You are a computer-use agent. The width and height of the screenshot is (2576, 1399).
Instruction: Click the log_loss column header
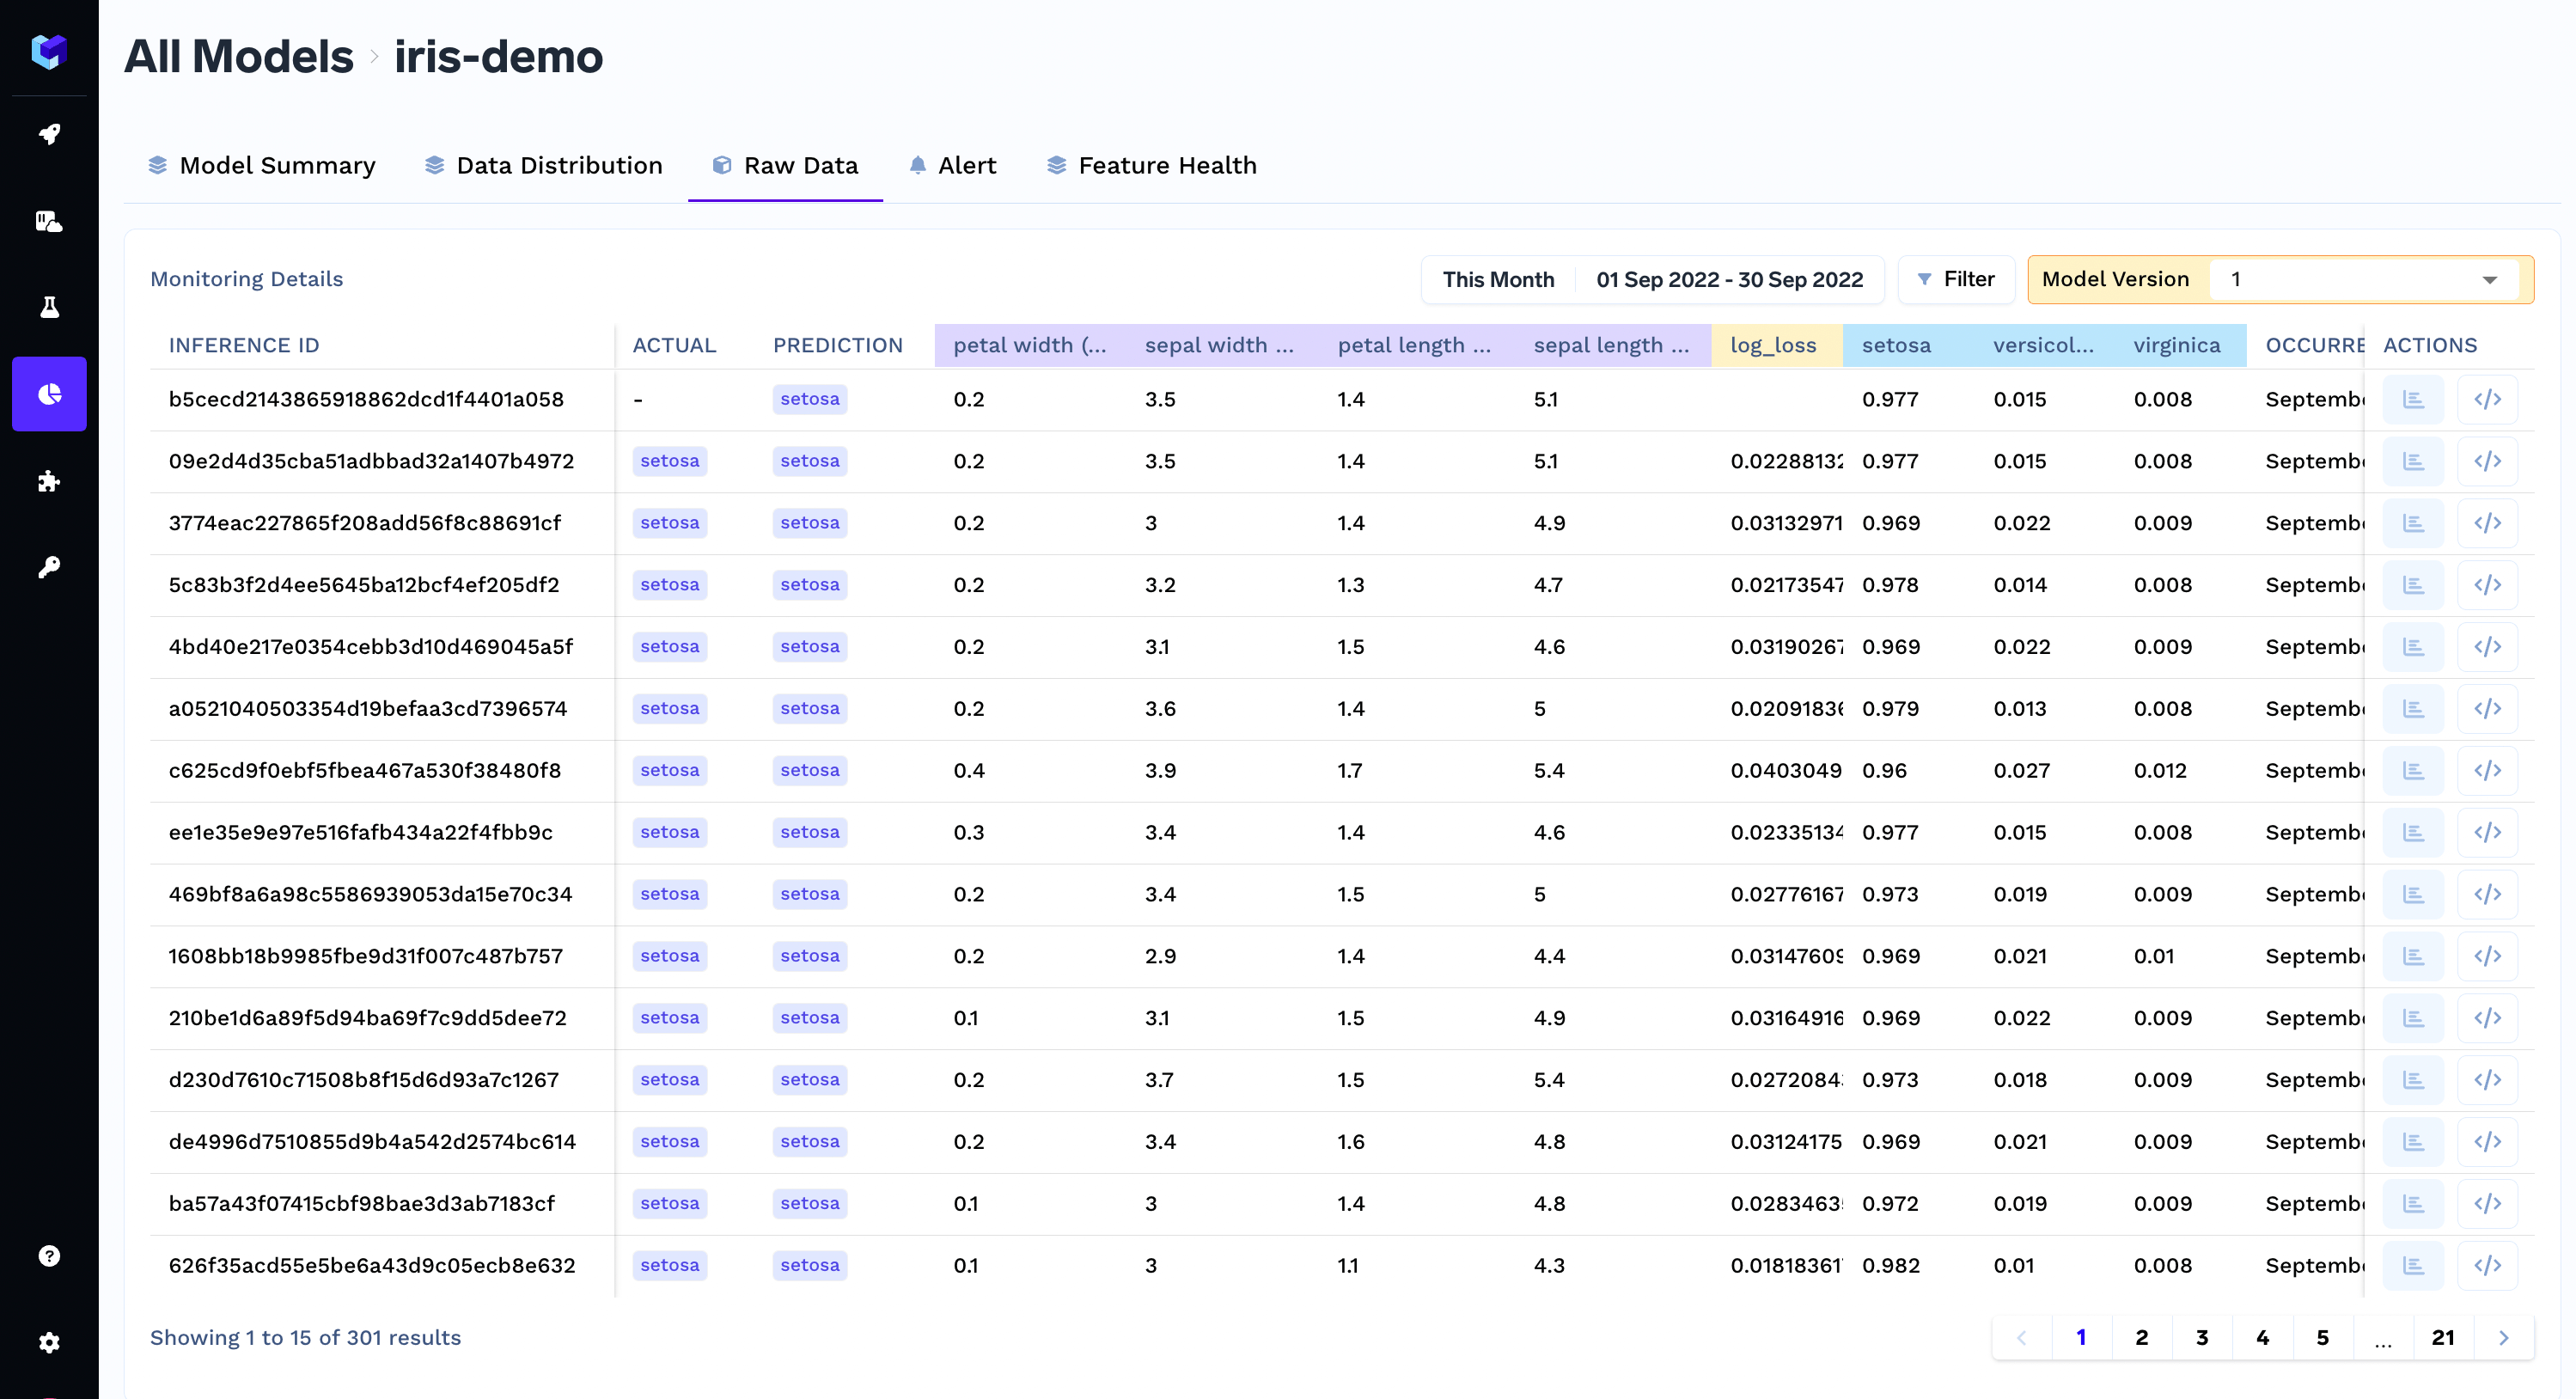pos(1772,345)
